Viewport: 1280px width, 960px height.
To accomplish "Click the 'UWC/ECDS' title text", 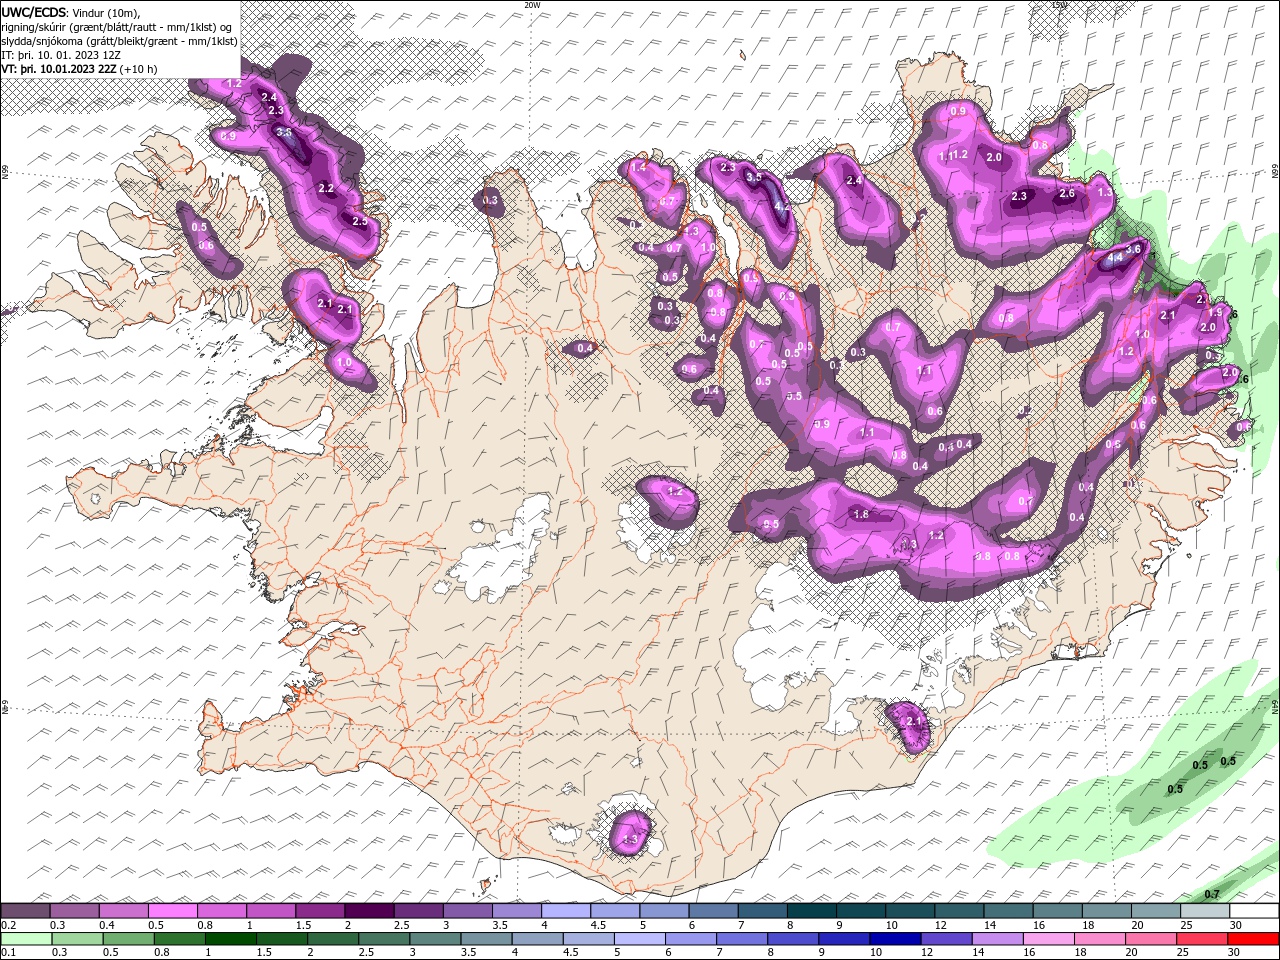I will pos(35,11).
